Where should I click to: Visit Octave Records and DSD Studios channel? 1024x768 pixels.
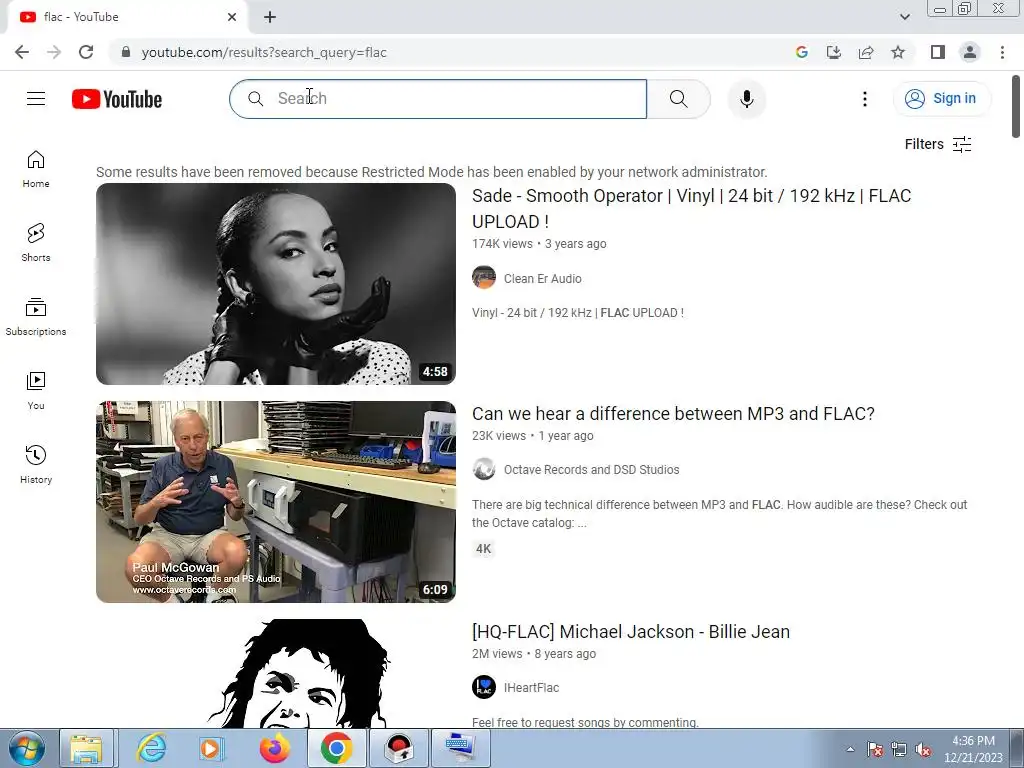click(x=592, y=470)
